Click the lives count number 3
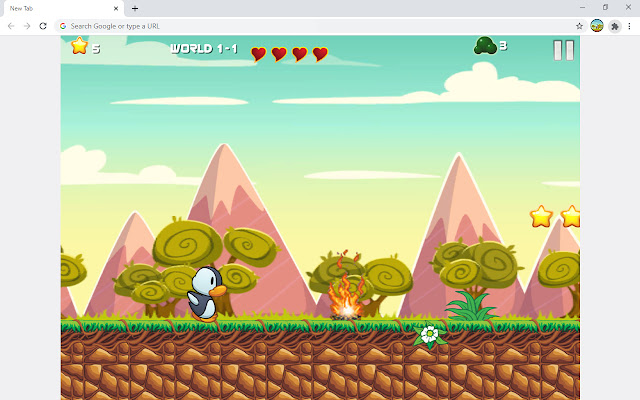The height and width of the screenshot is (400, 640). (503, 46)
